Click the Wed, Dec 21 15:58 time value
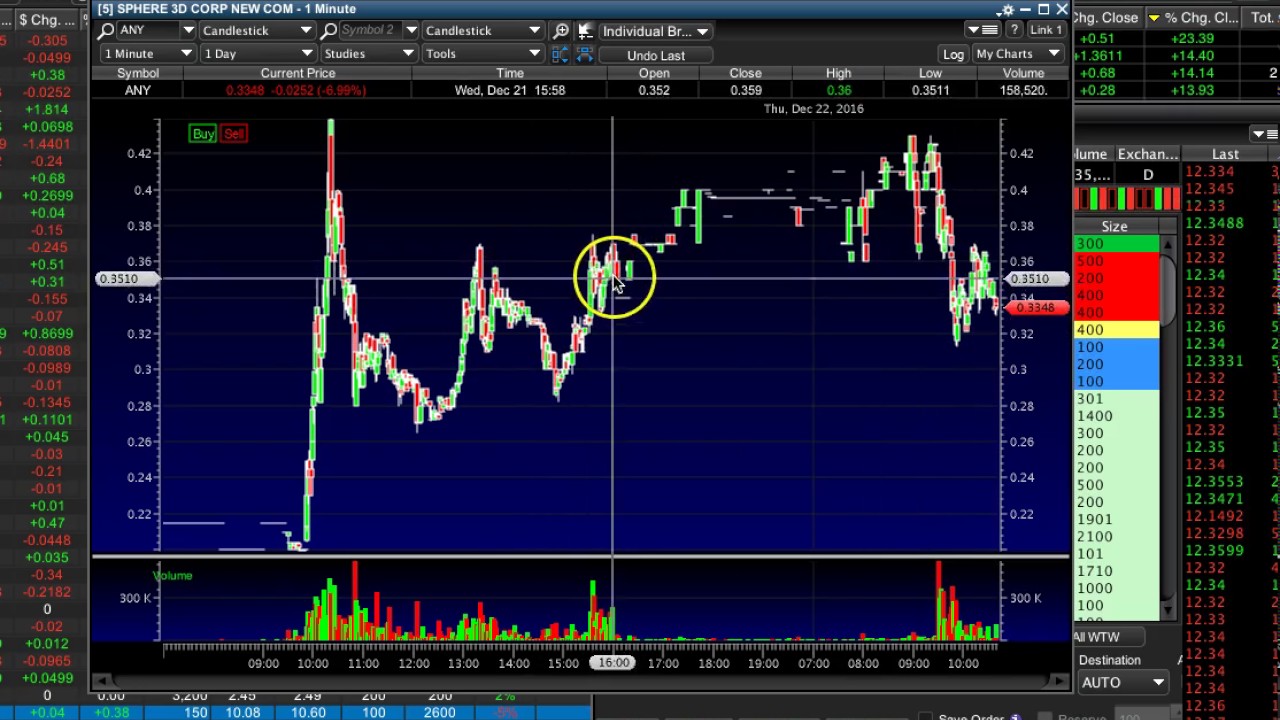 (x=510, y=90)
